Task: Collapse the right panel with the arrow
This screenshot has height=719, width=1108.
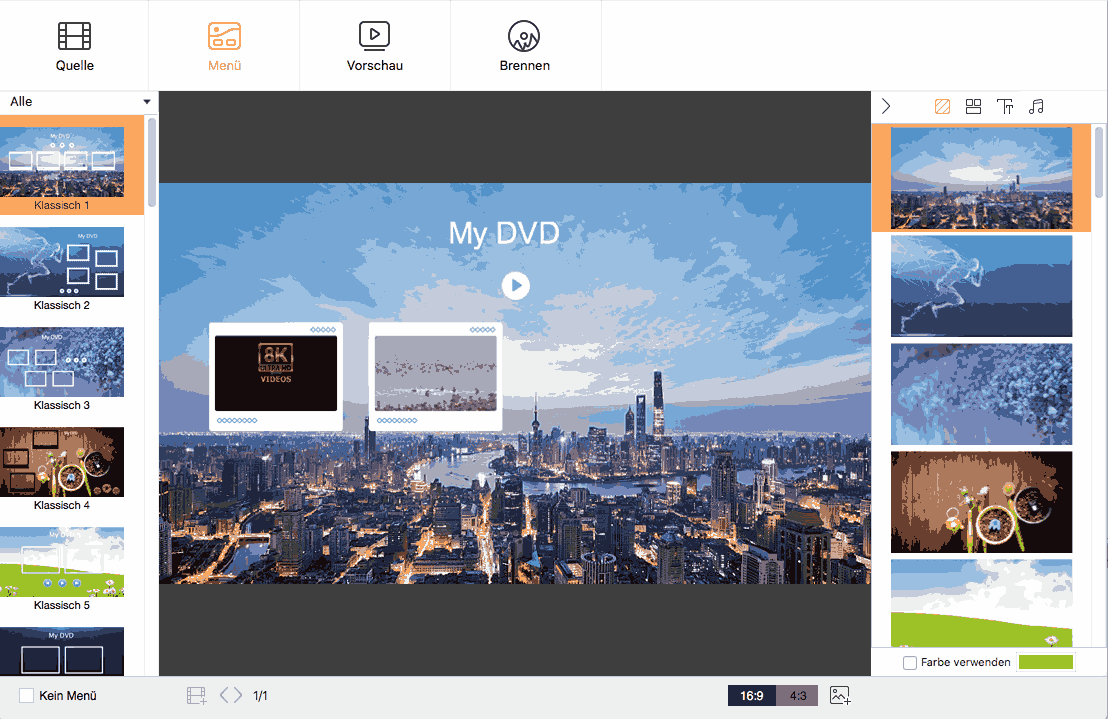Action: (x=886, y=107)
